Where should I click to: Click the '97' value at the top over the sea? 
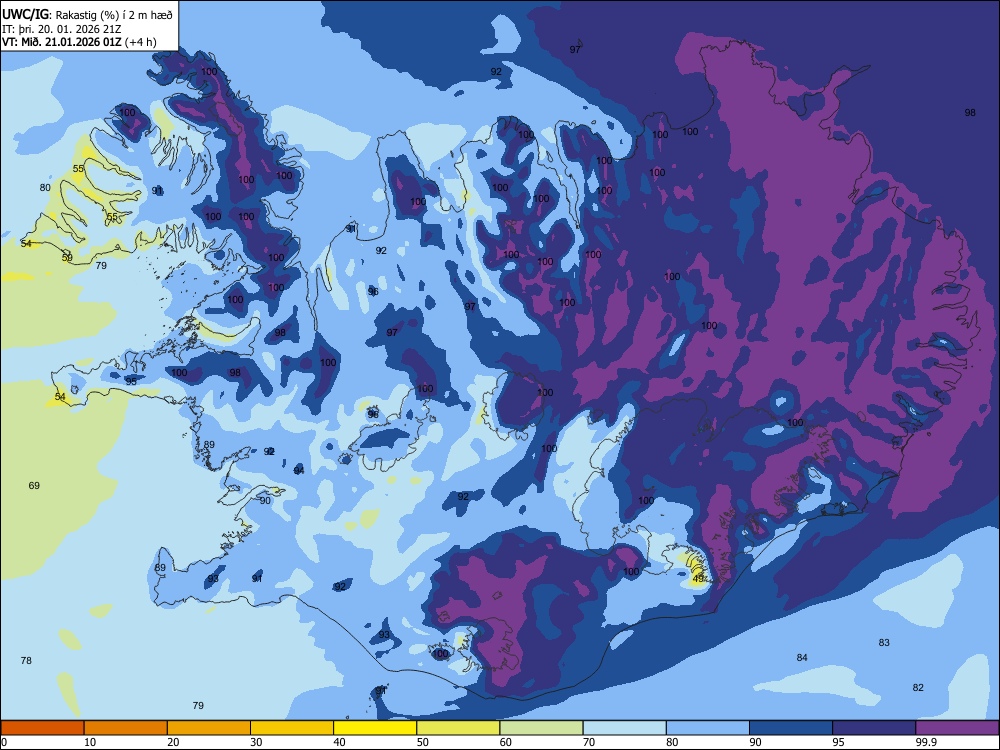click(575, 49)
